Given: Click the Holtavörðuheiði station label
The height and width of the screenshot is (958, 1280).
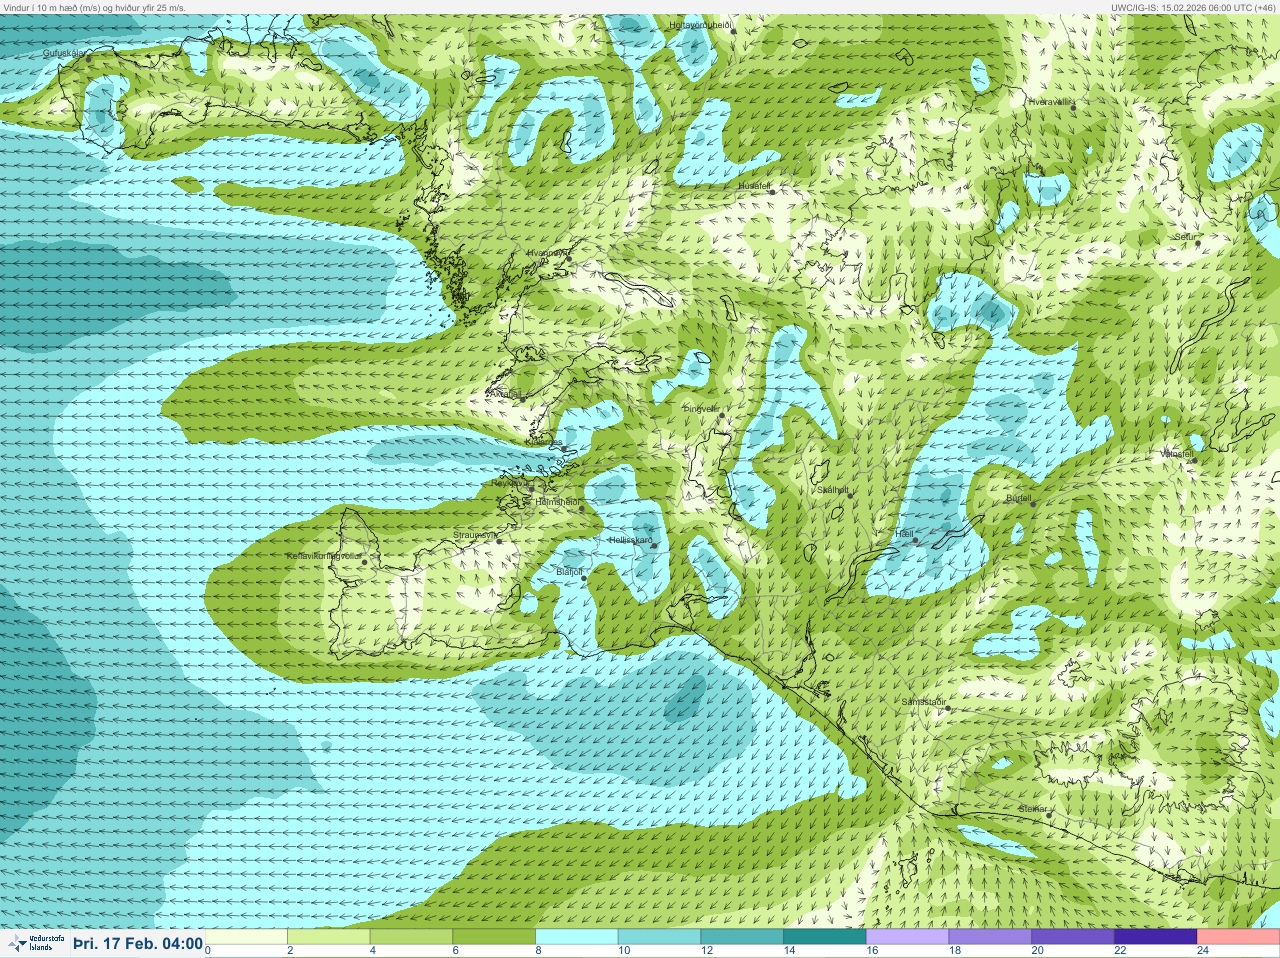Looking at the screenshot, I should [701, 24].
